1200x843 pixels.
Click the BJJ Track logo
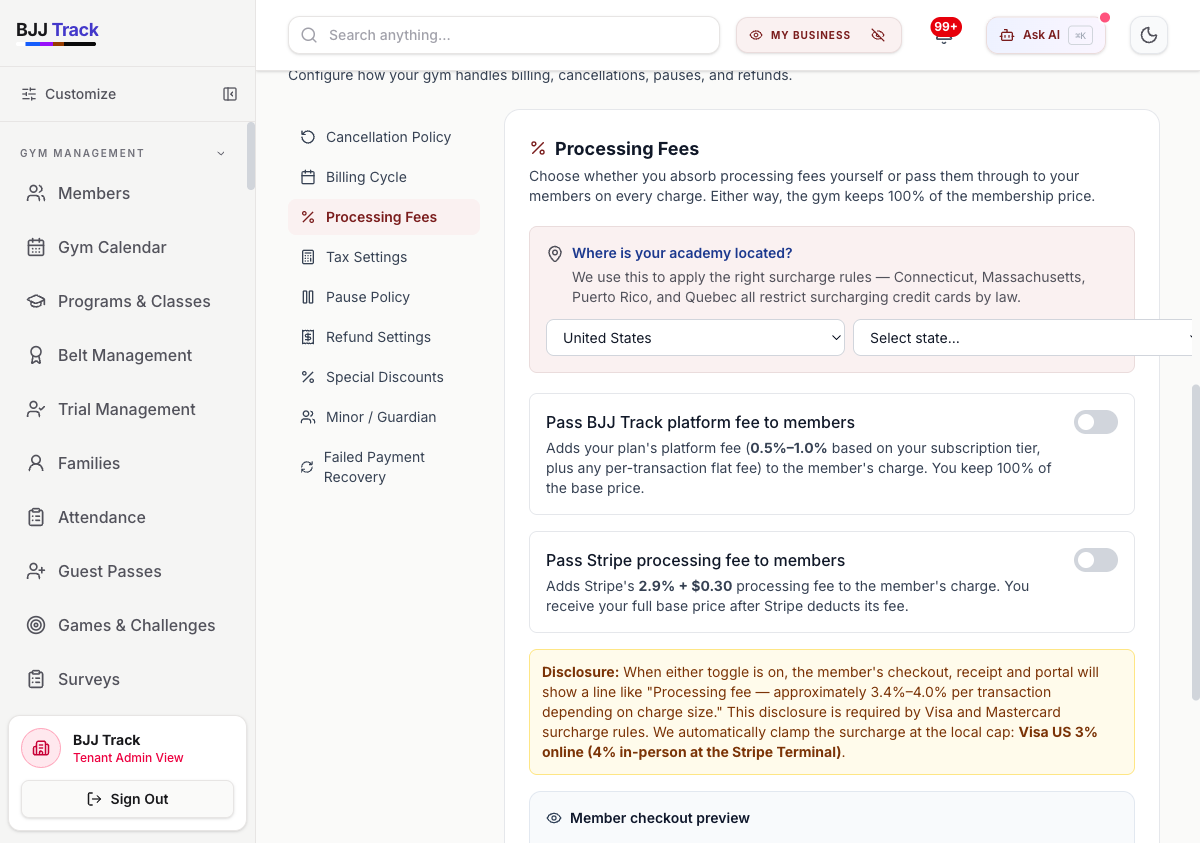point(57,32)
